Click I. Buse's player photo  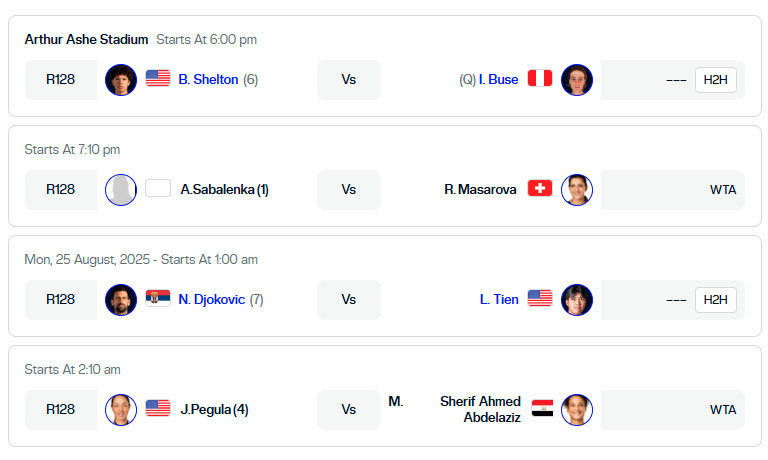click(577, 80)
